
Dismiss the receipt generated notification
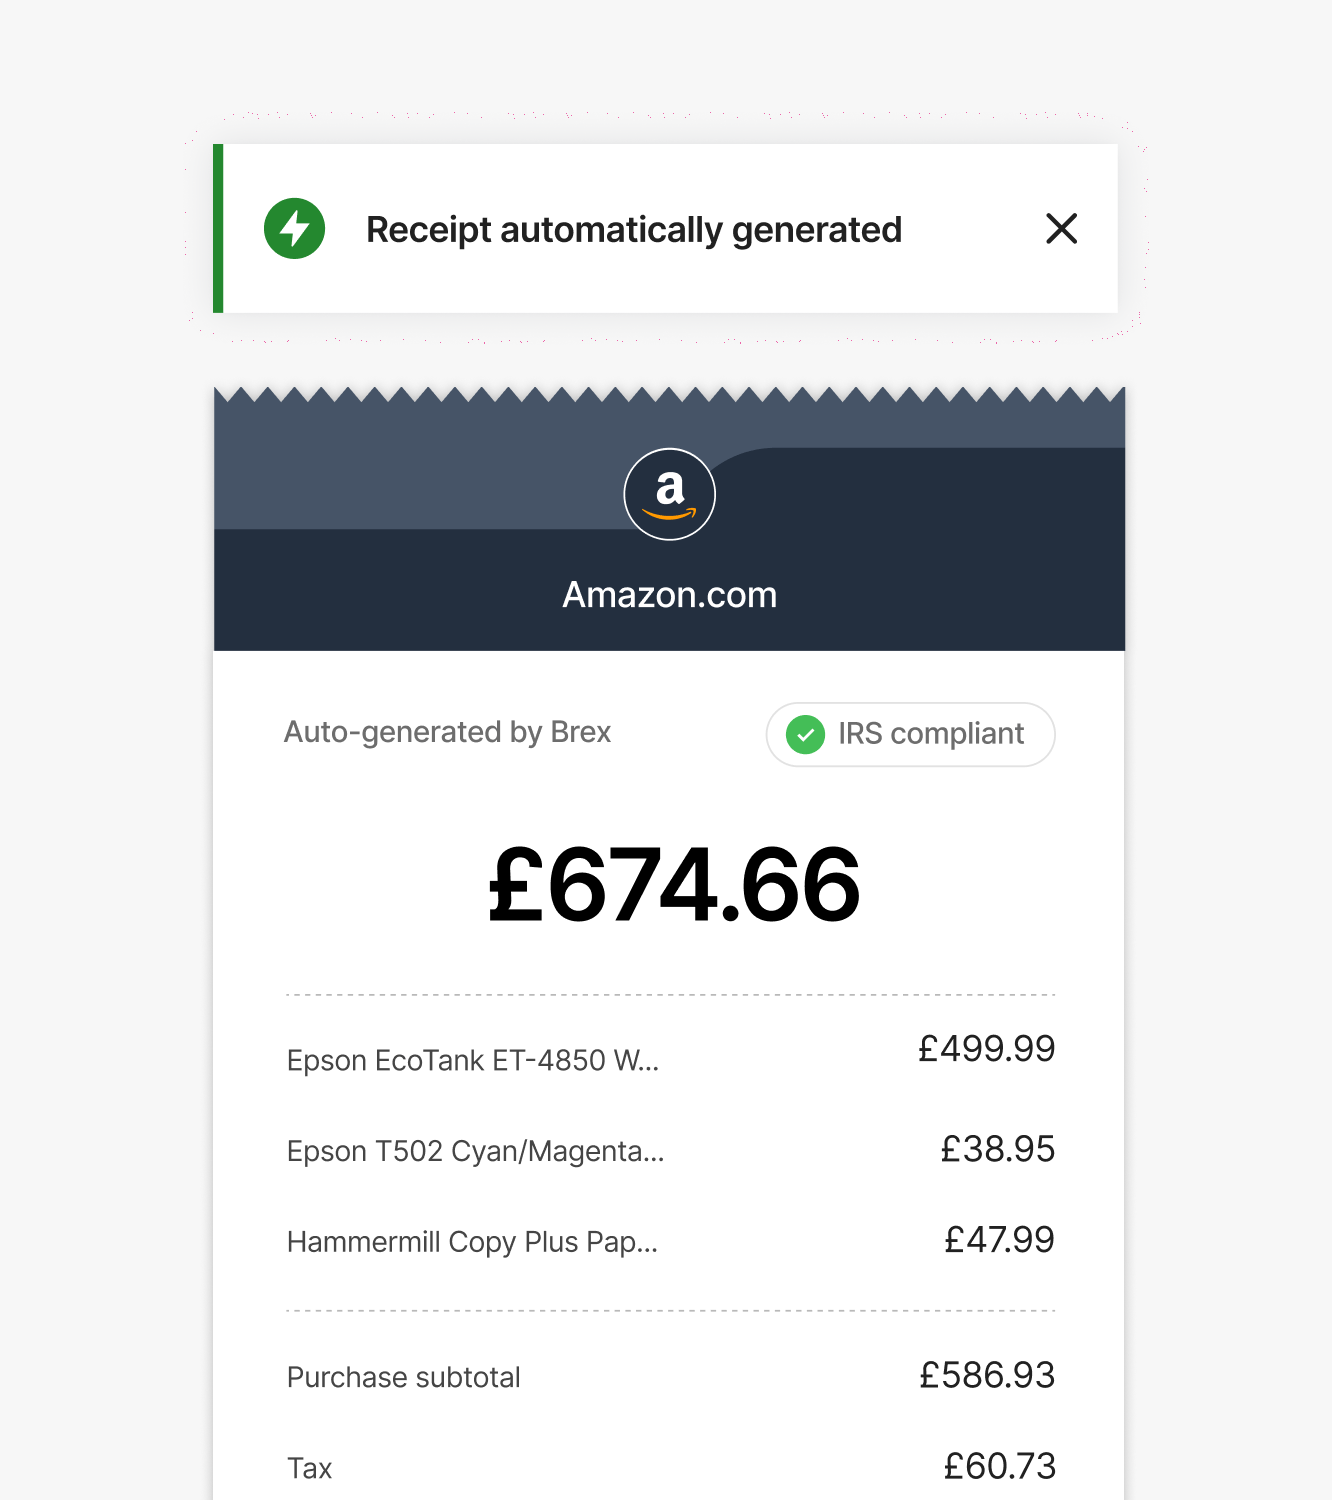pyautogui.click(x=1061, y=229)
